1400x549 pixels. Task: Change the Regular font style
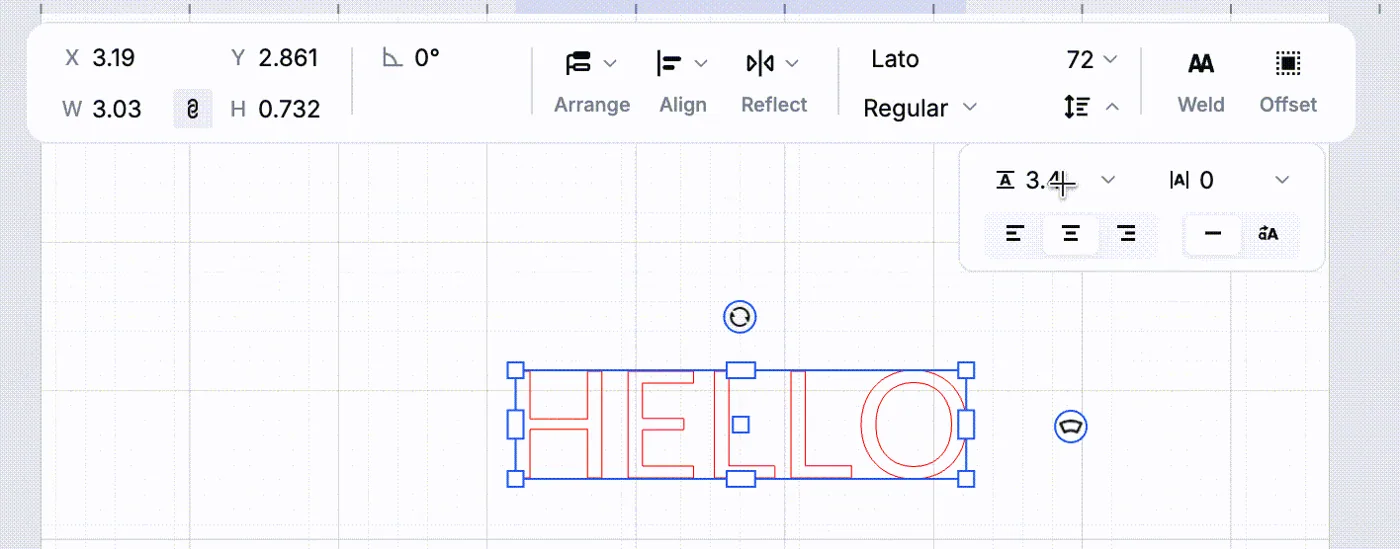click(920, 108)
